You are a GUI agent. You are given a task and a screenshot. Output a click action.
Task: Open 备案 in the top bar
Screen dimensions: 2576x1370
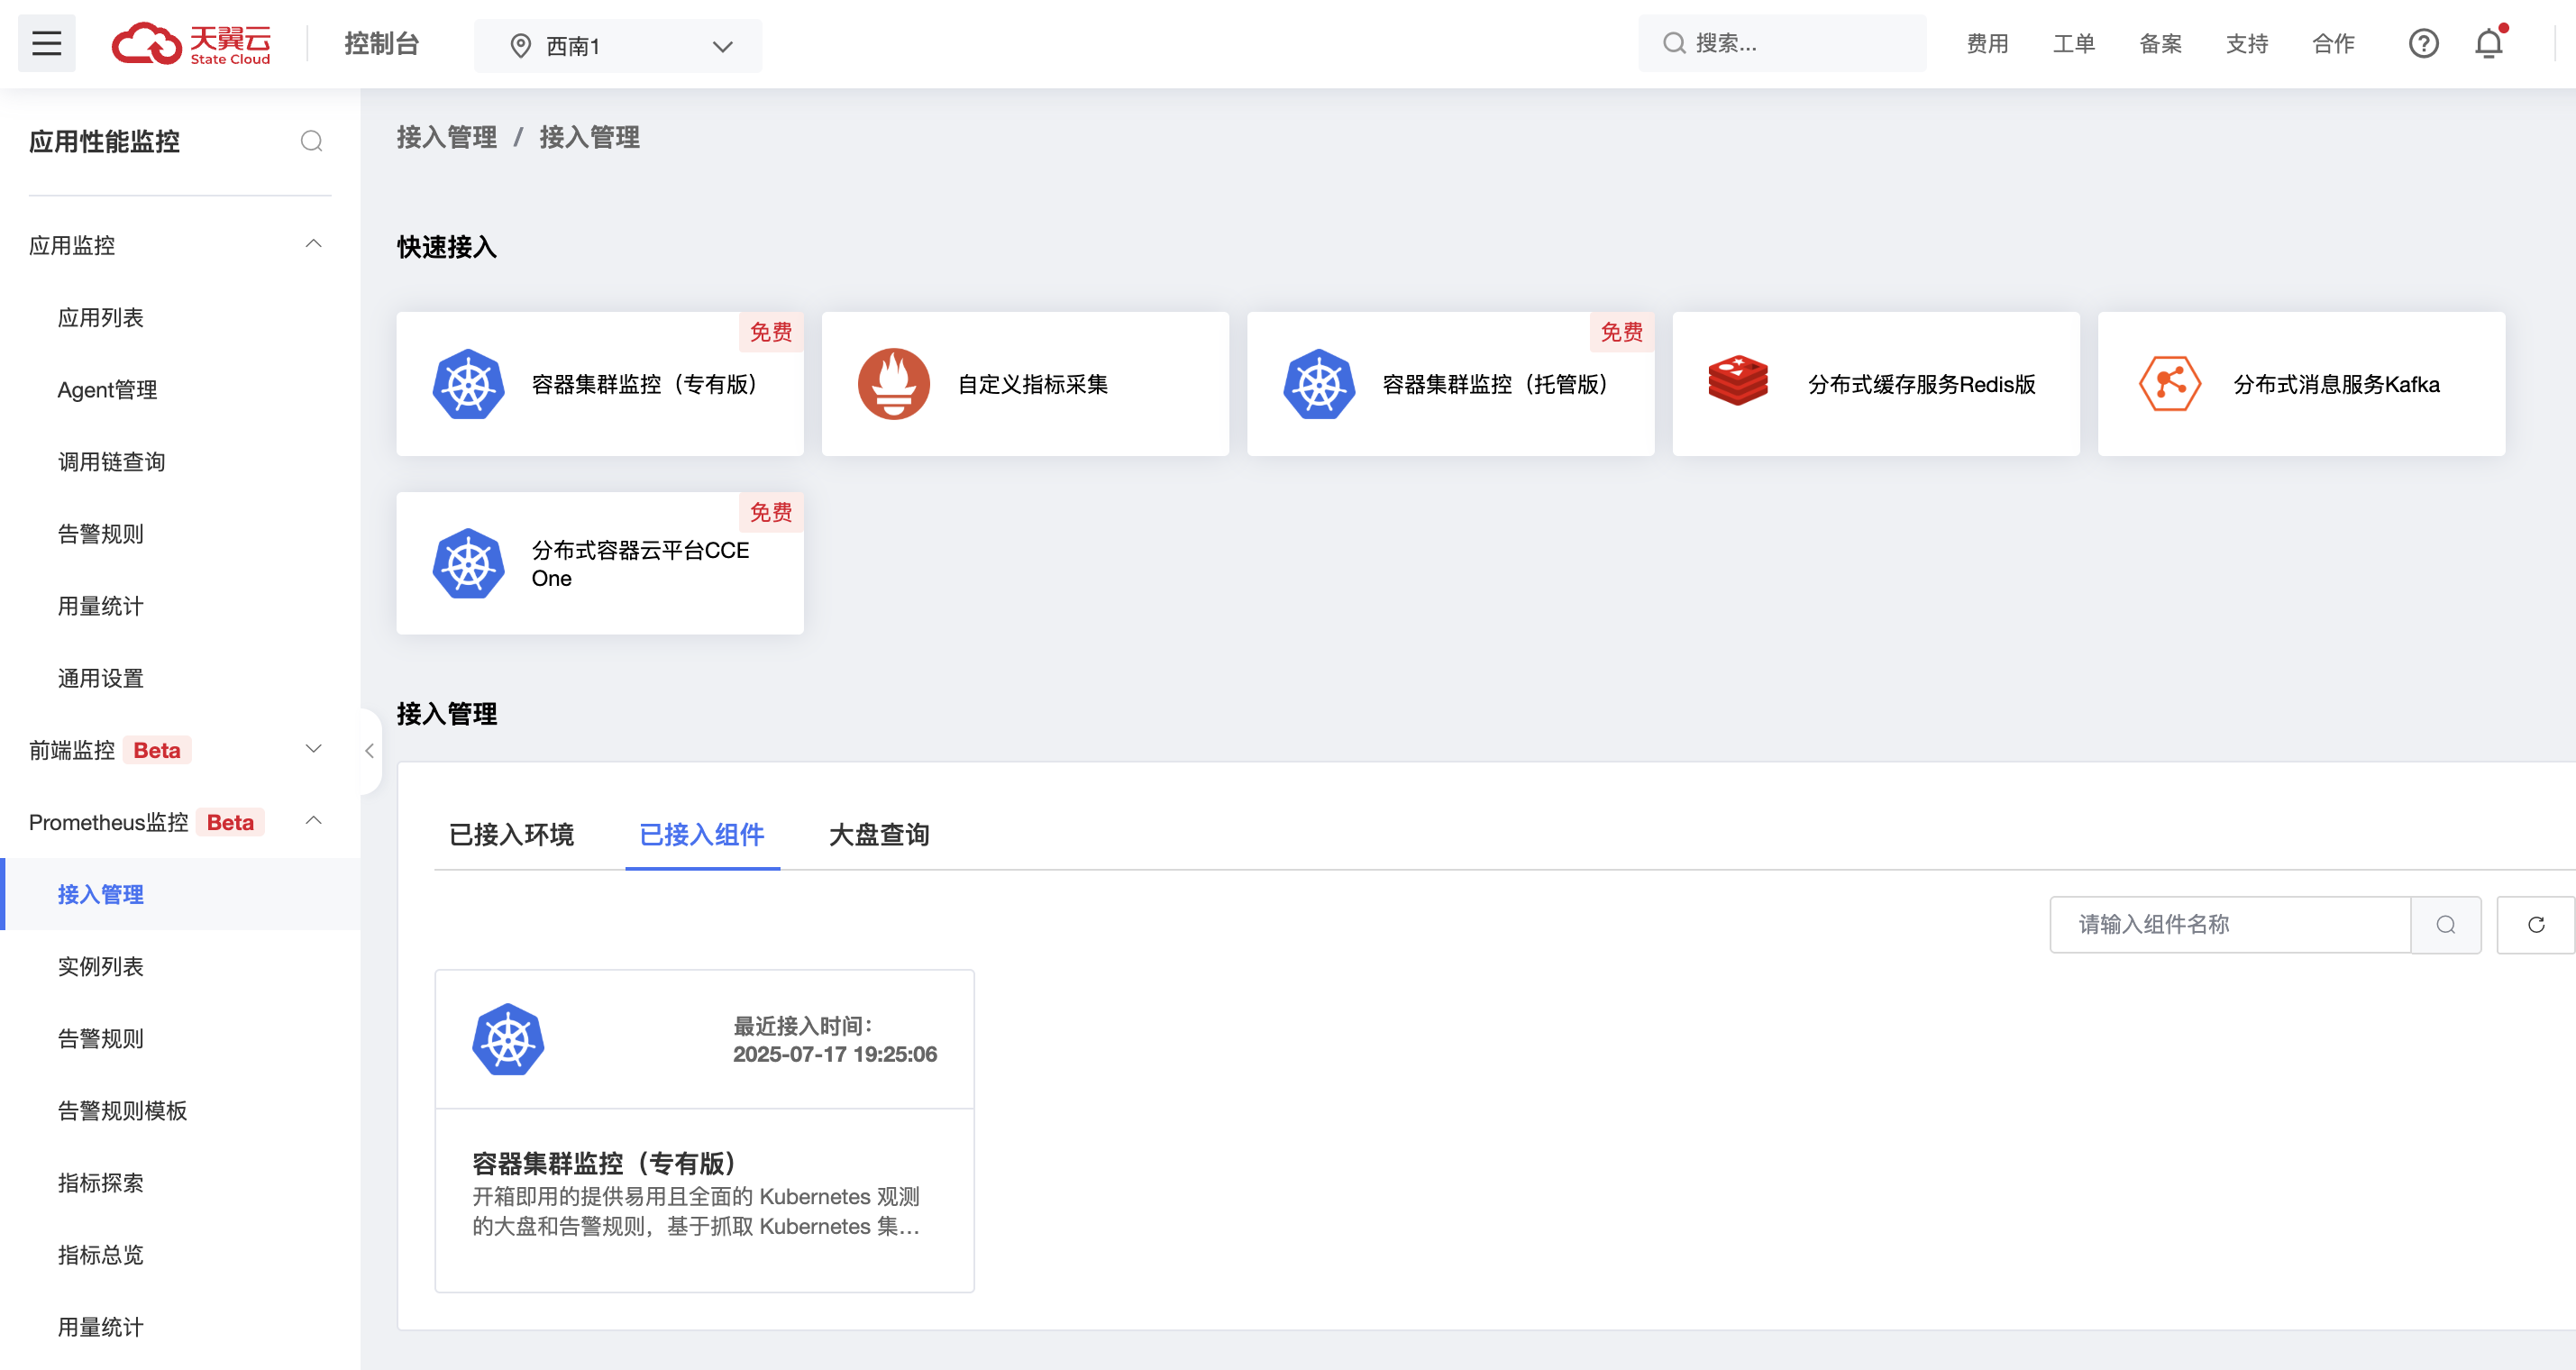(2160, 44)
